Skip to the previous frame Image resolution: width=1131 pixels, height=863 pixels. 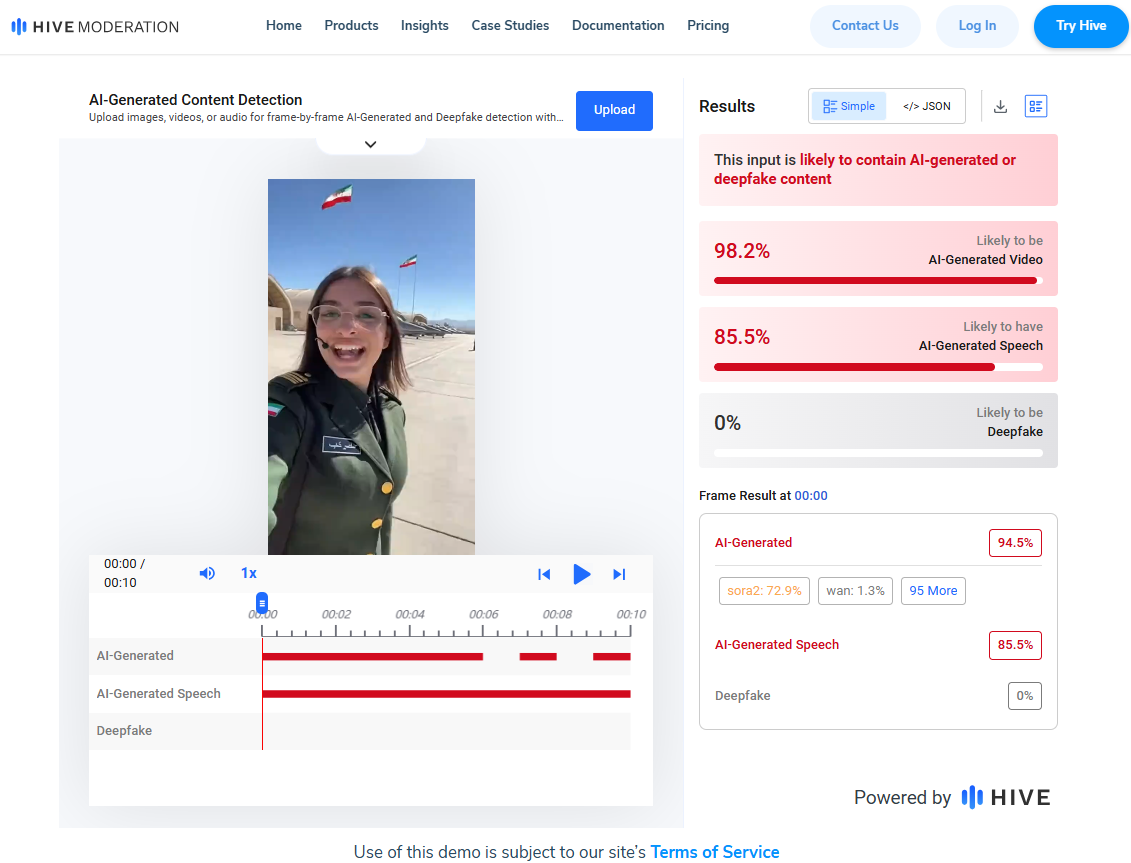coord(544,574)
